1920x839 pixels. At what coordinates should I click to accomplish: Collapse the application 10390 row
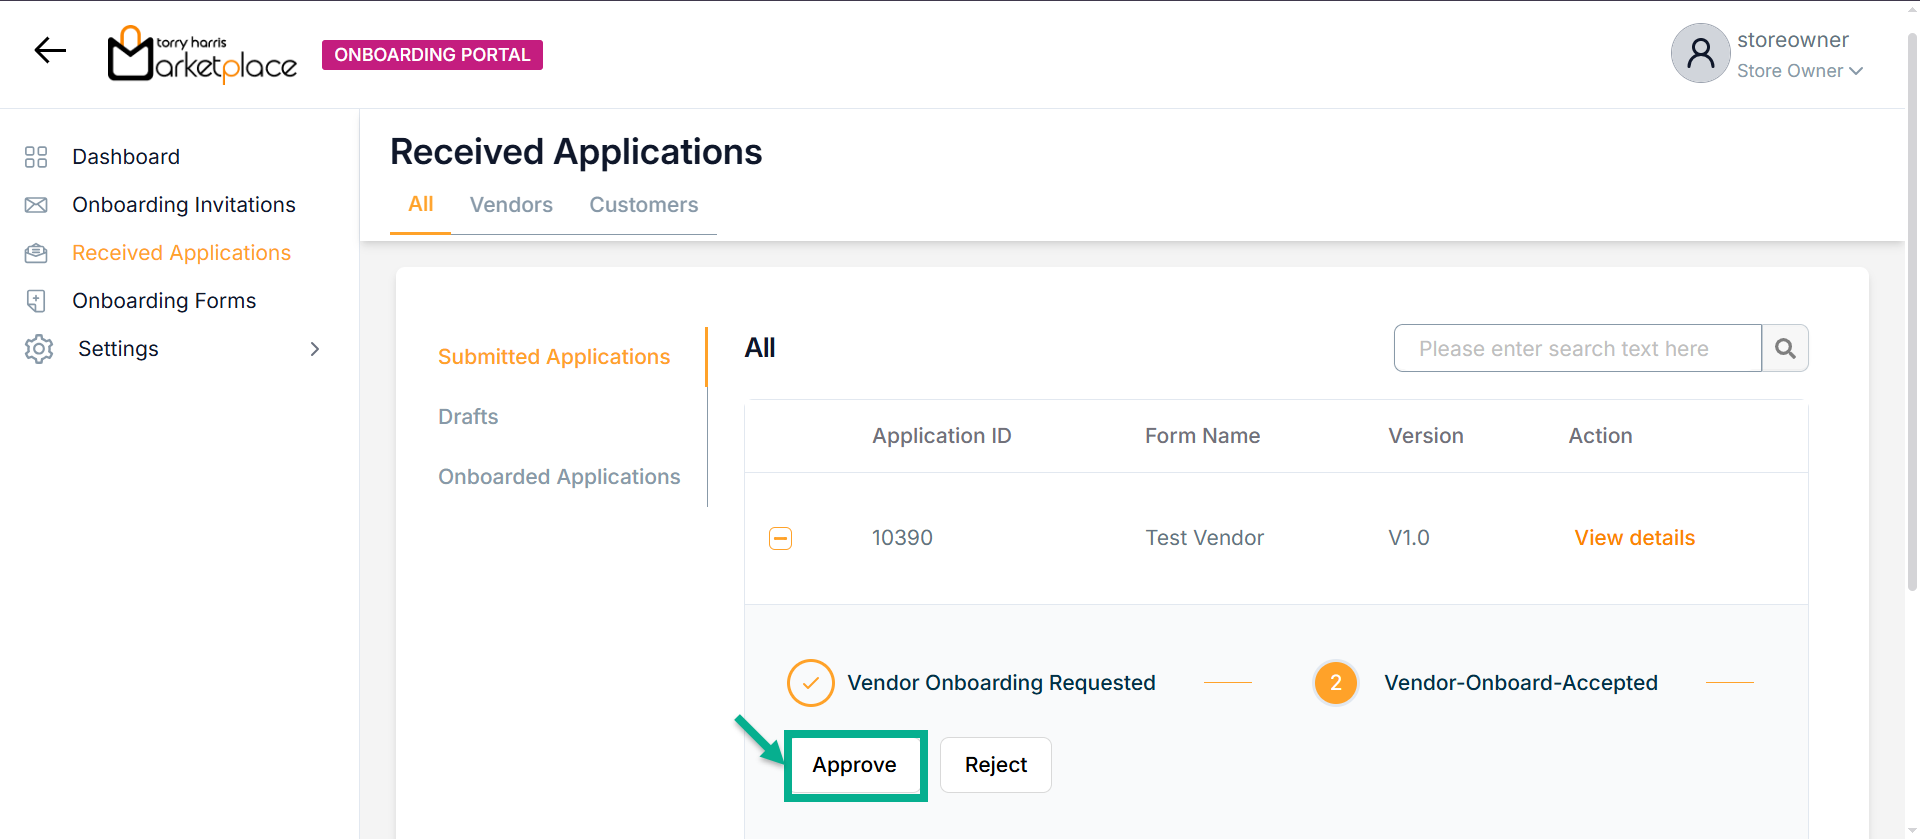point(780,538)
